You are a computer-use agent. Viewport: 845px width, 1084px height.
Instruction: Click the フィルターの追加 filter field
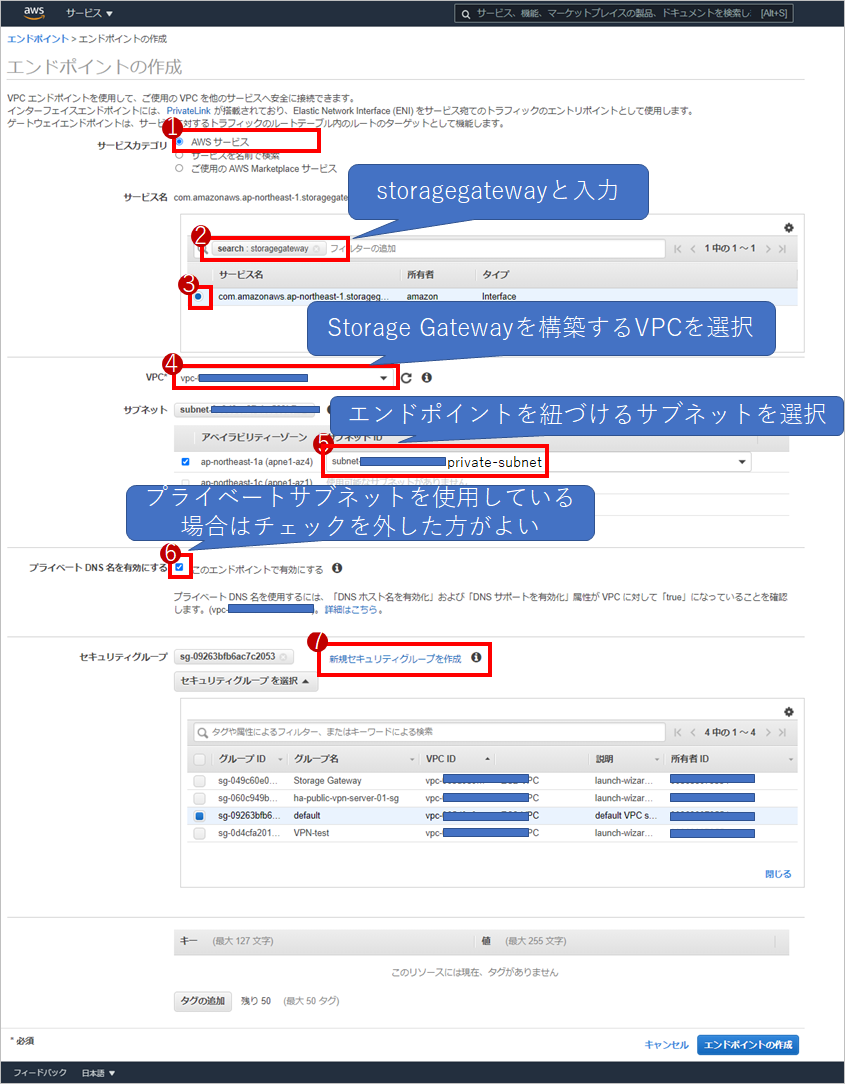[x=495, y=249]
